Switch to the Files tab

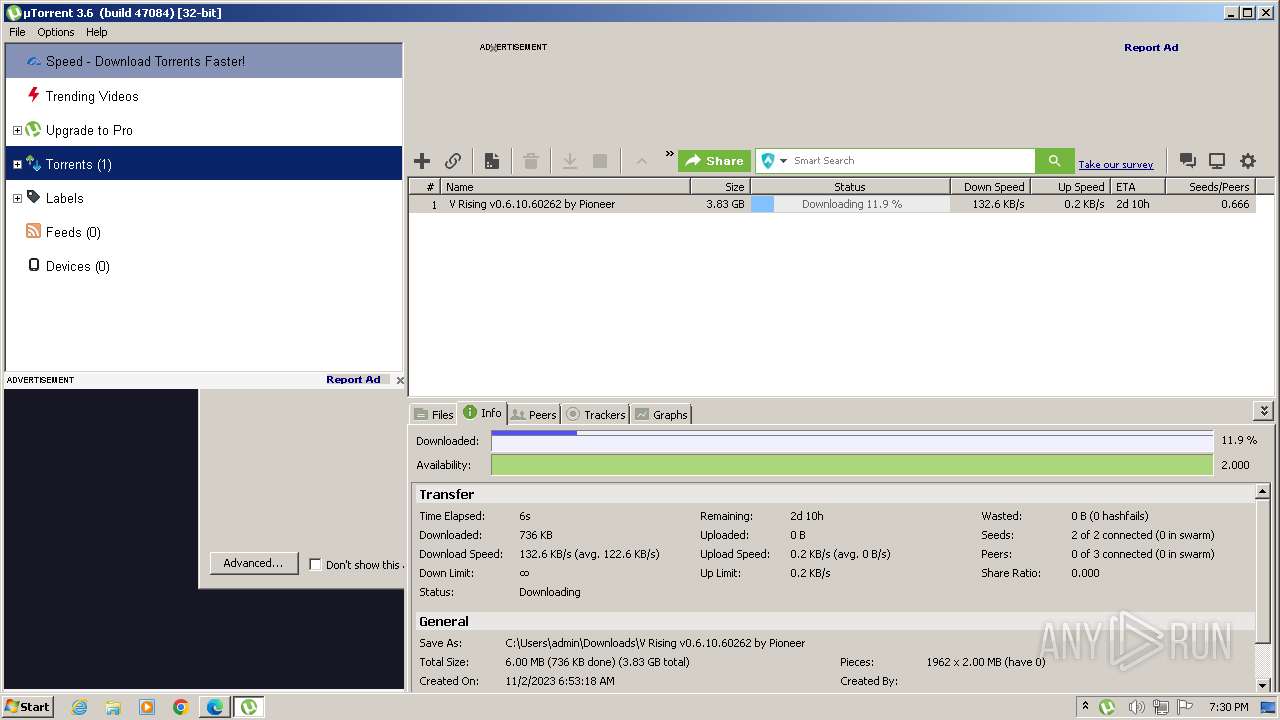point(434,414)
